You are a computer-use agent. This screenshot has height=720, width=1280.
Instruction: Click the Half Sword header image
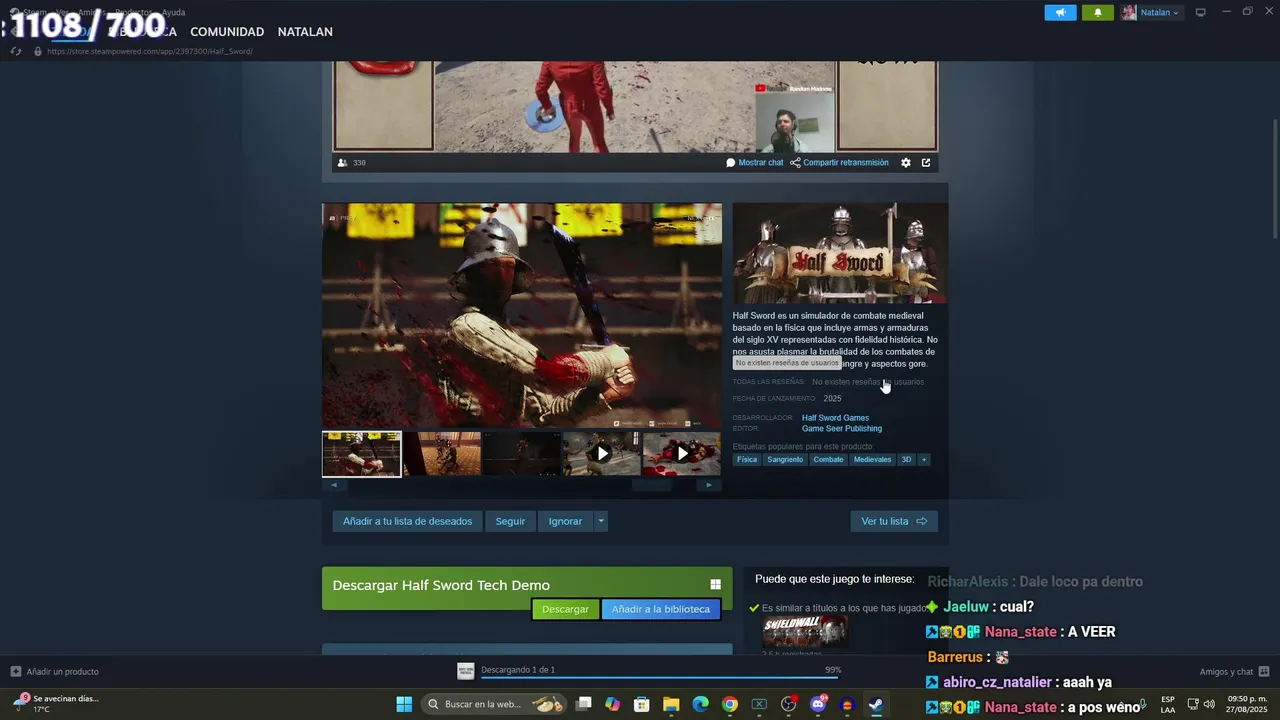840,253
